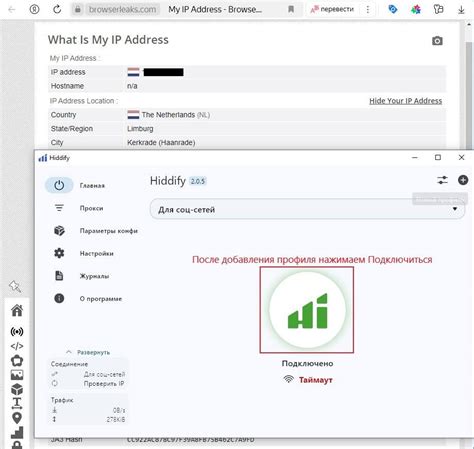Open the three-dot menu in address bar
The height and width of the screenshot is (449, 474).
pos(368,9)
